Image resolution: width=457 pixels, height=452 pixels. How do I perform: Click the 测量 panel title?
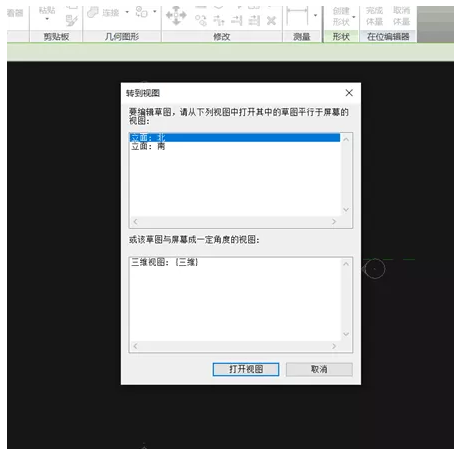click(x=302, y=37)
